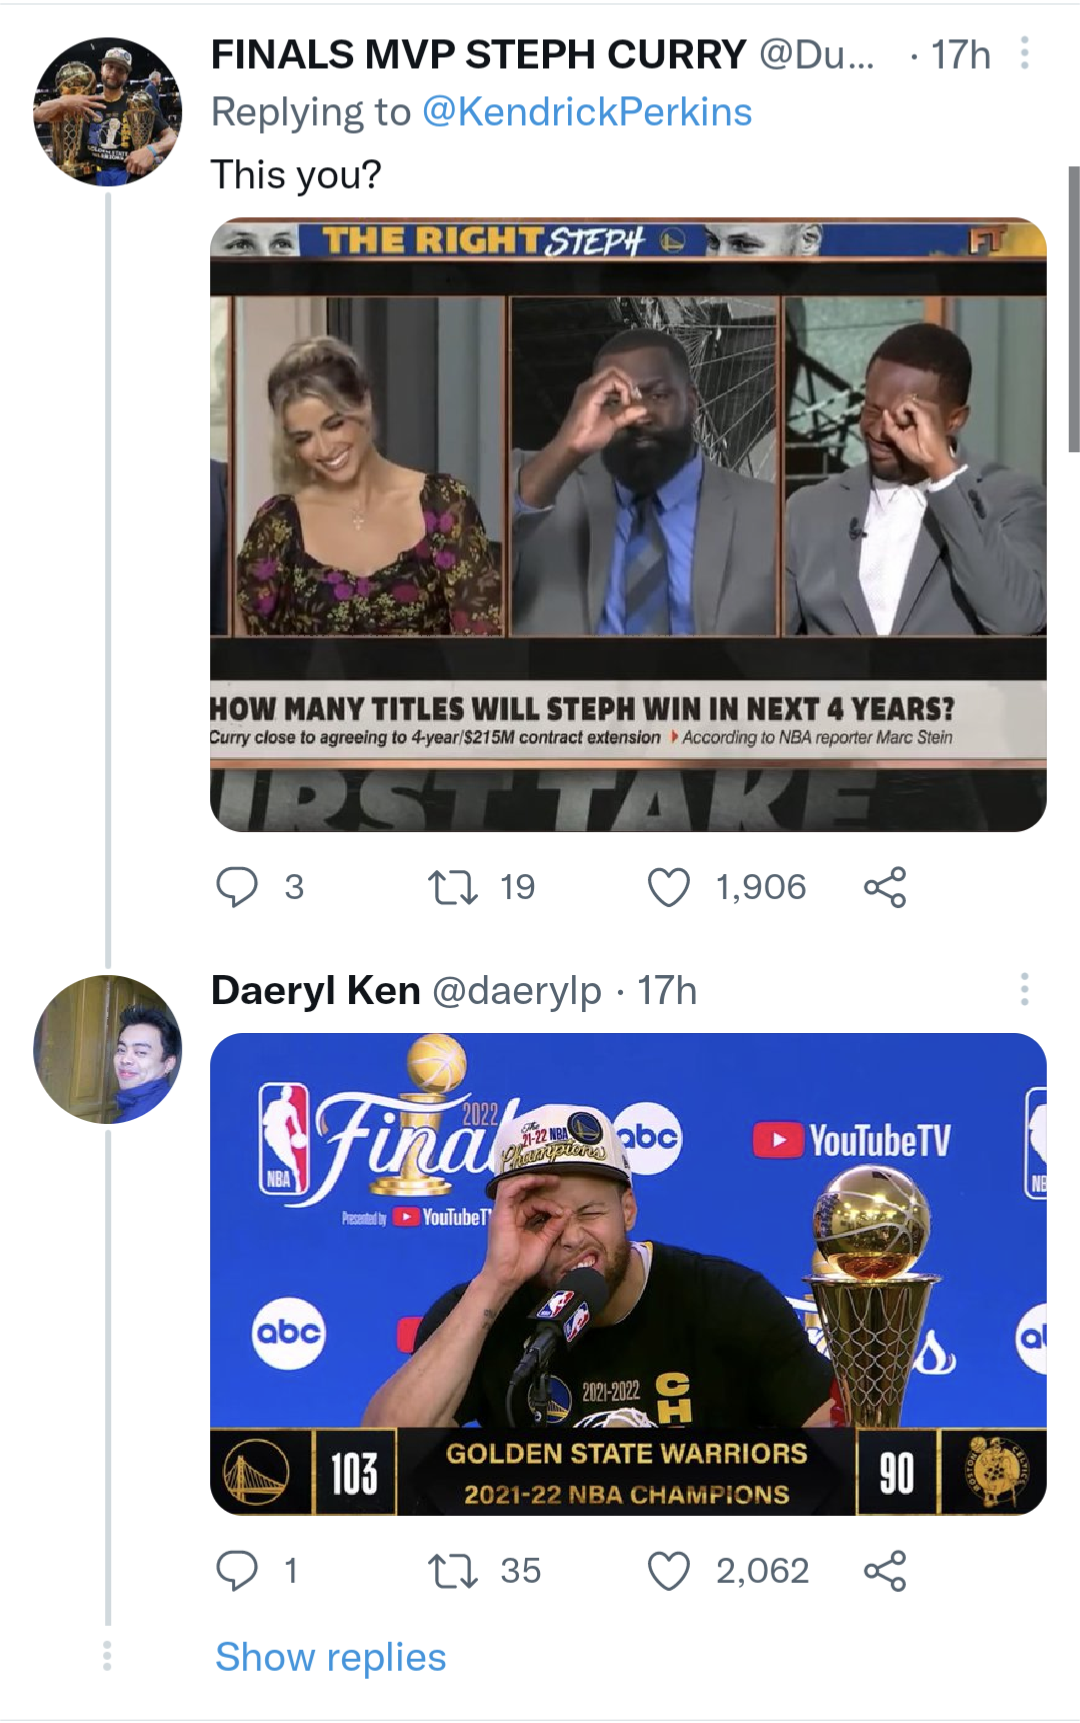Click the Daeryl Ken display name

coord(315,990)
